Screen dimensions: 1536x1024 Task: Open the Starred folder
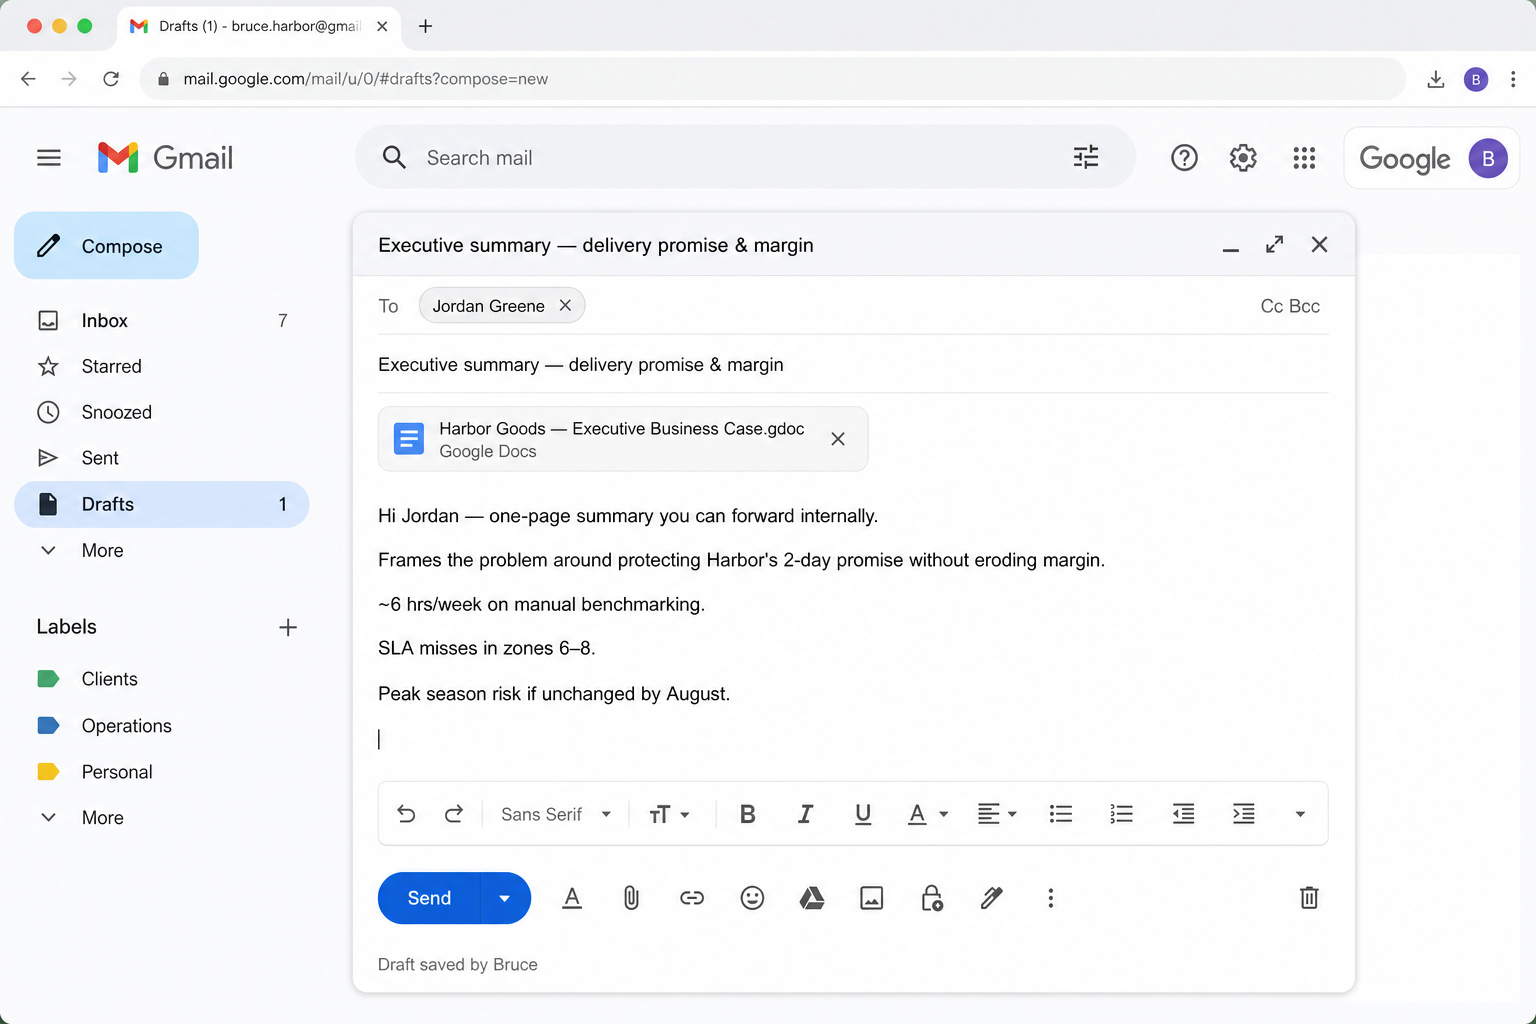click(162, 366)
